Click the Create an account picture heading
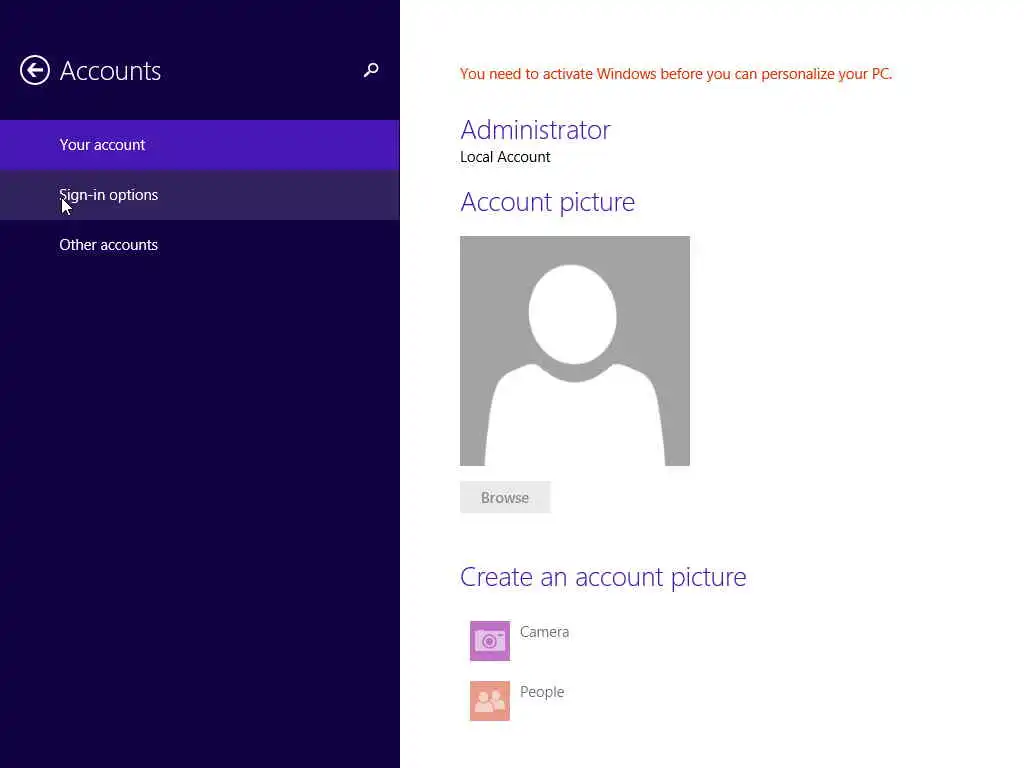1024x768 pixels. pyautogui.click(x=603, y=577)
